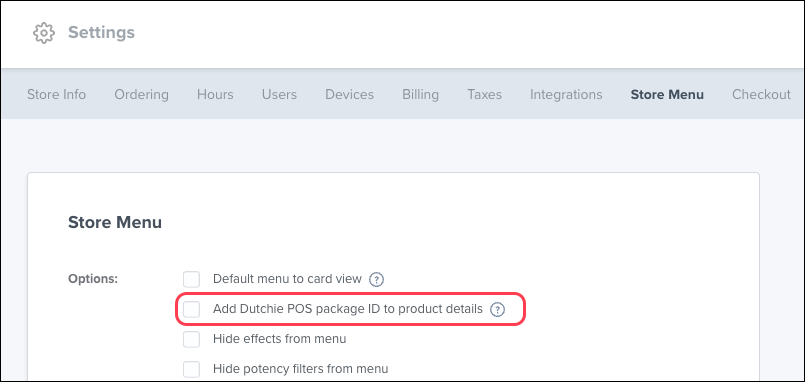Click the 'Hide potency filters from menu' label text
This screenshot has width=805, height=382.
300,369
